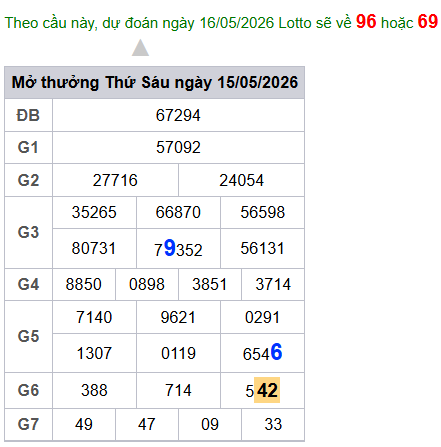Viewport: 441px width, 447px height.
Task: Select G3 number 56131
Action: tap(262, 248)
